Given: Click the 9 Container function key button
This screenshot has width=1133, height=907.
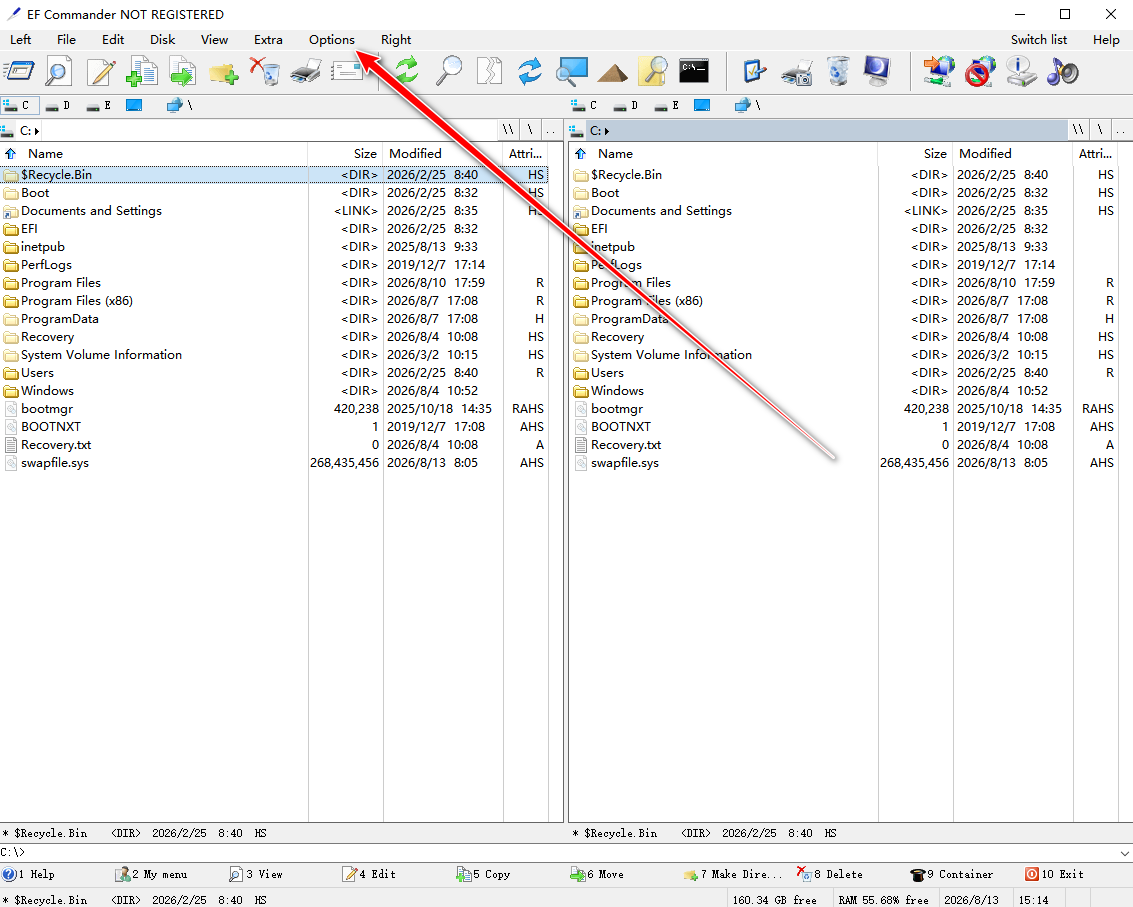Looking at the screenshot, I should 952,874.
